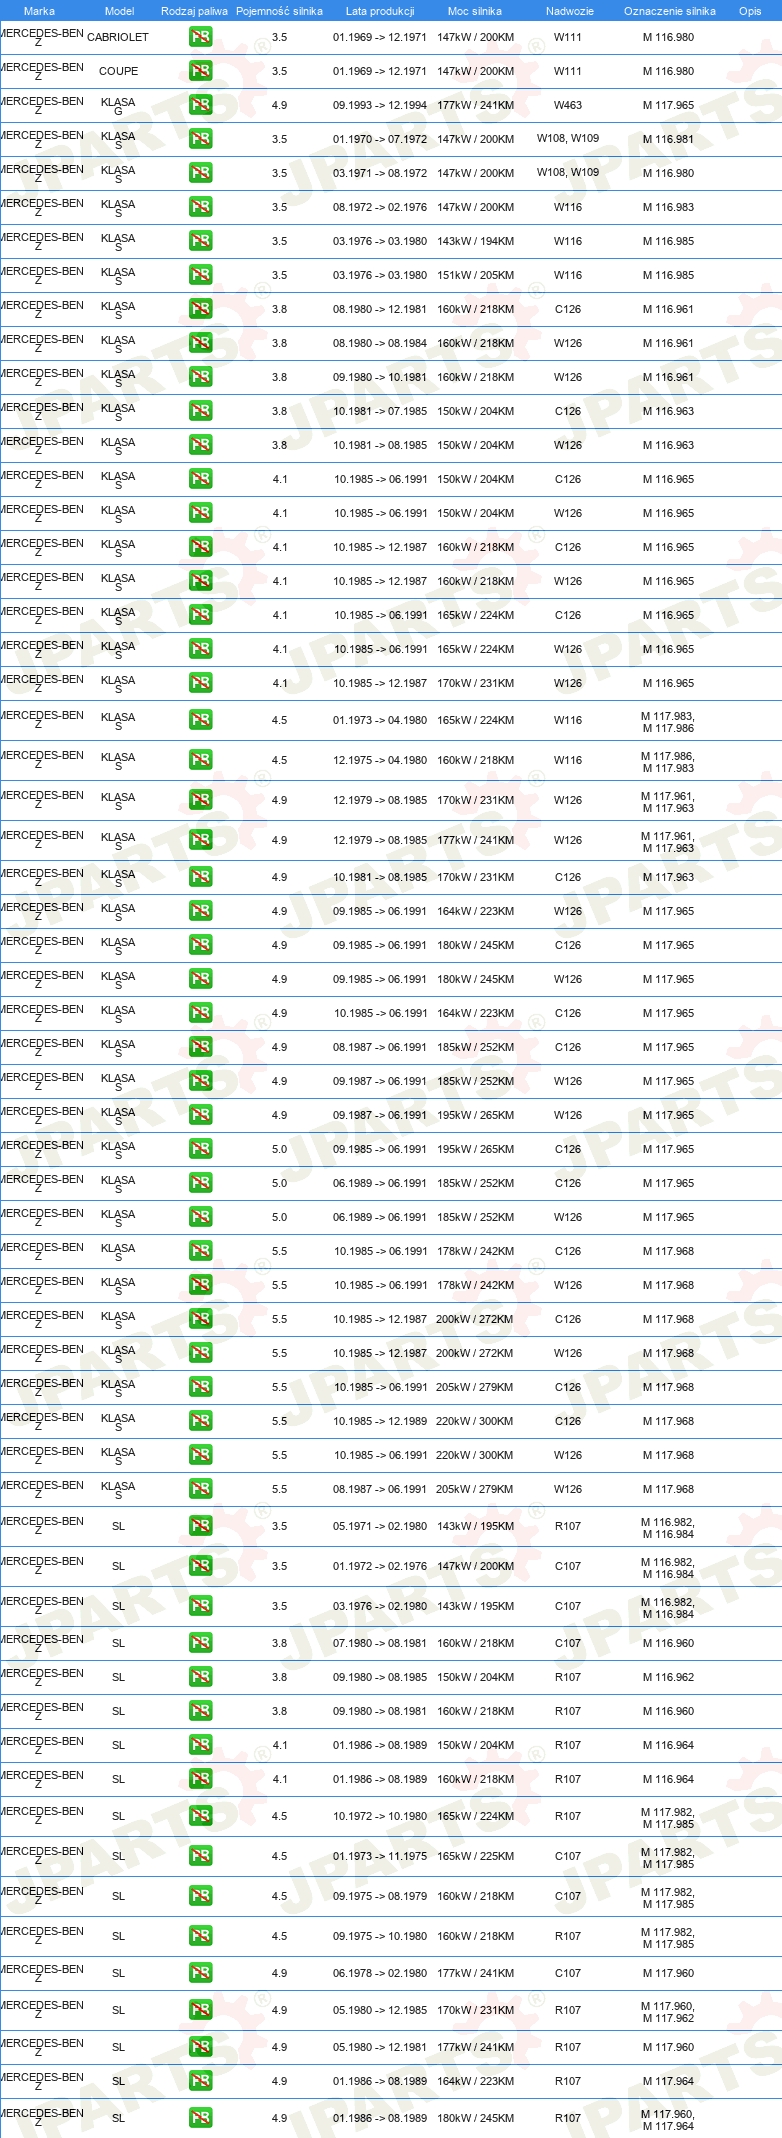The image size is (782, 2138).
Task: Click the fuel icon in the M 116.981 row
Action: click(201, 139)
